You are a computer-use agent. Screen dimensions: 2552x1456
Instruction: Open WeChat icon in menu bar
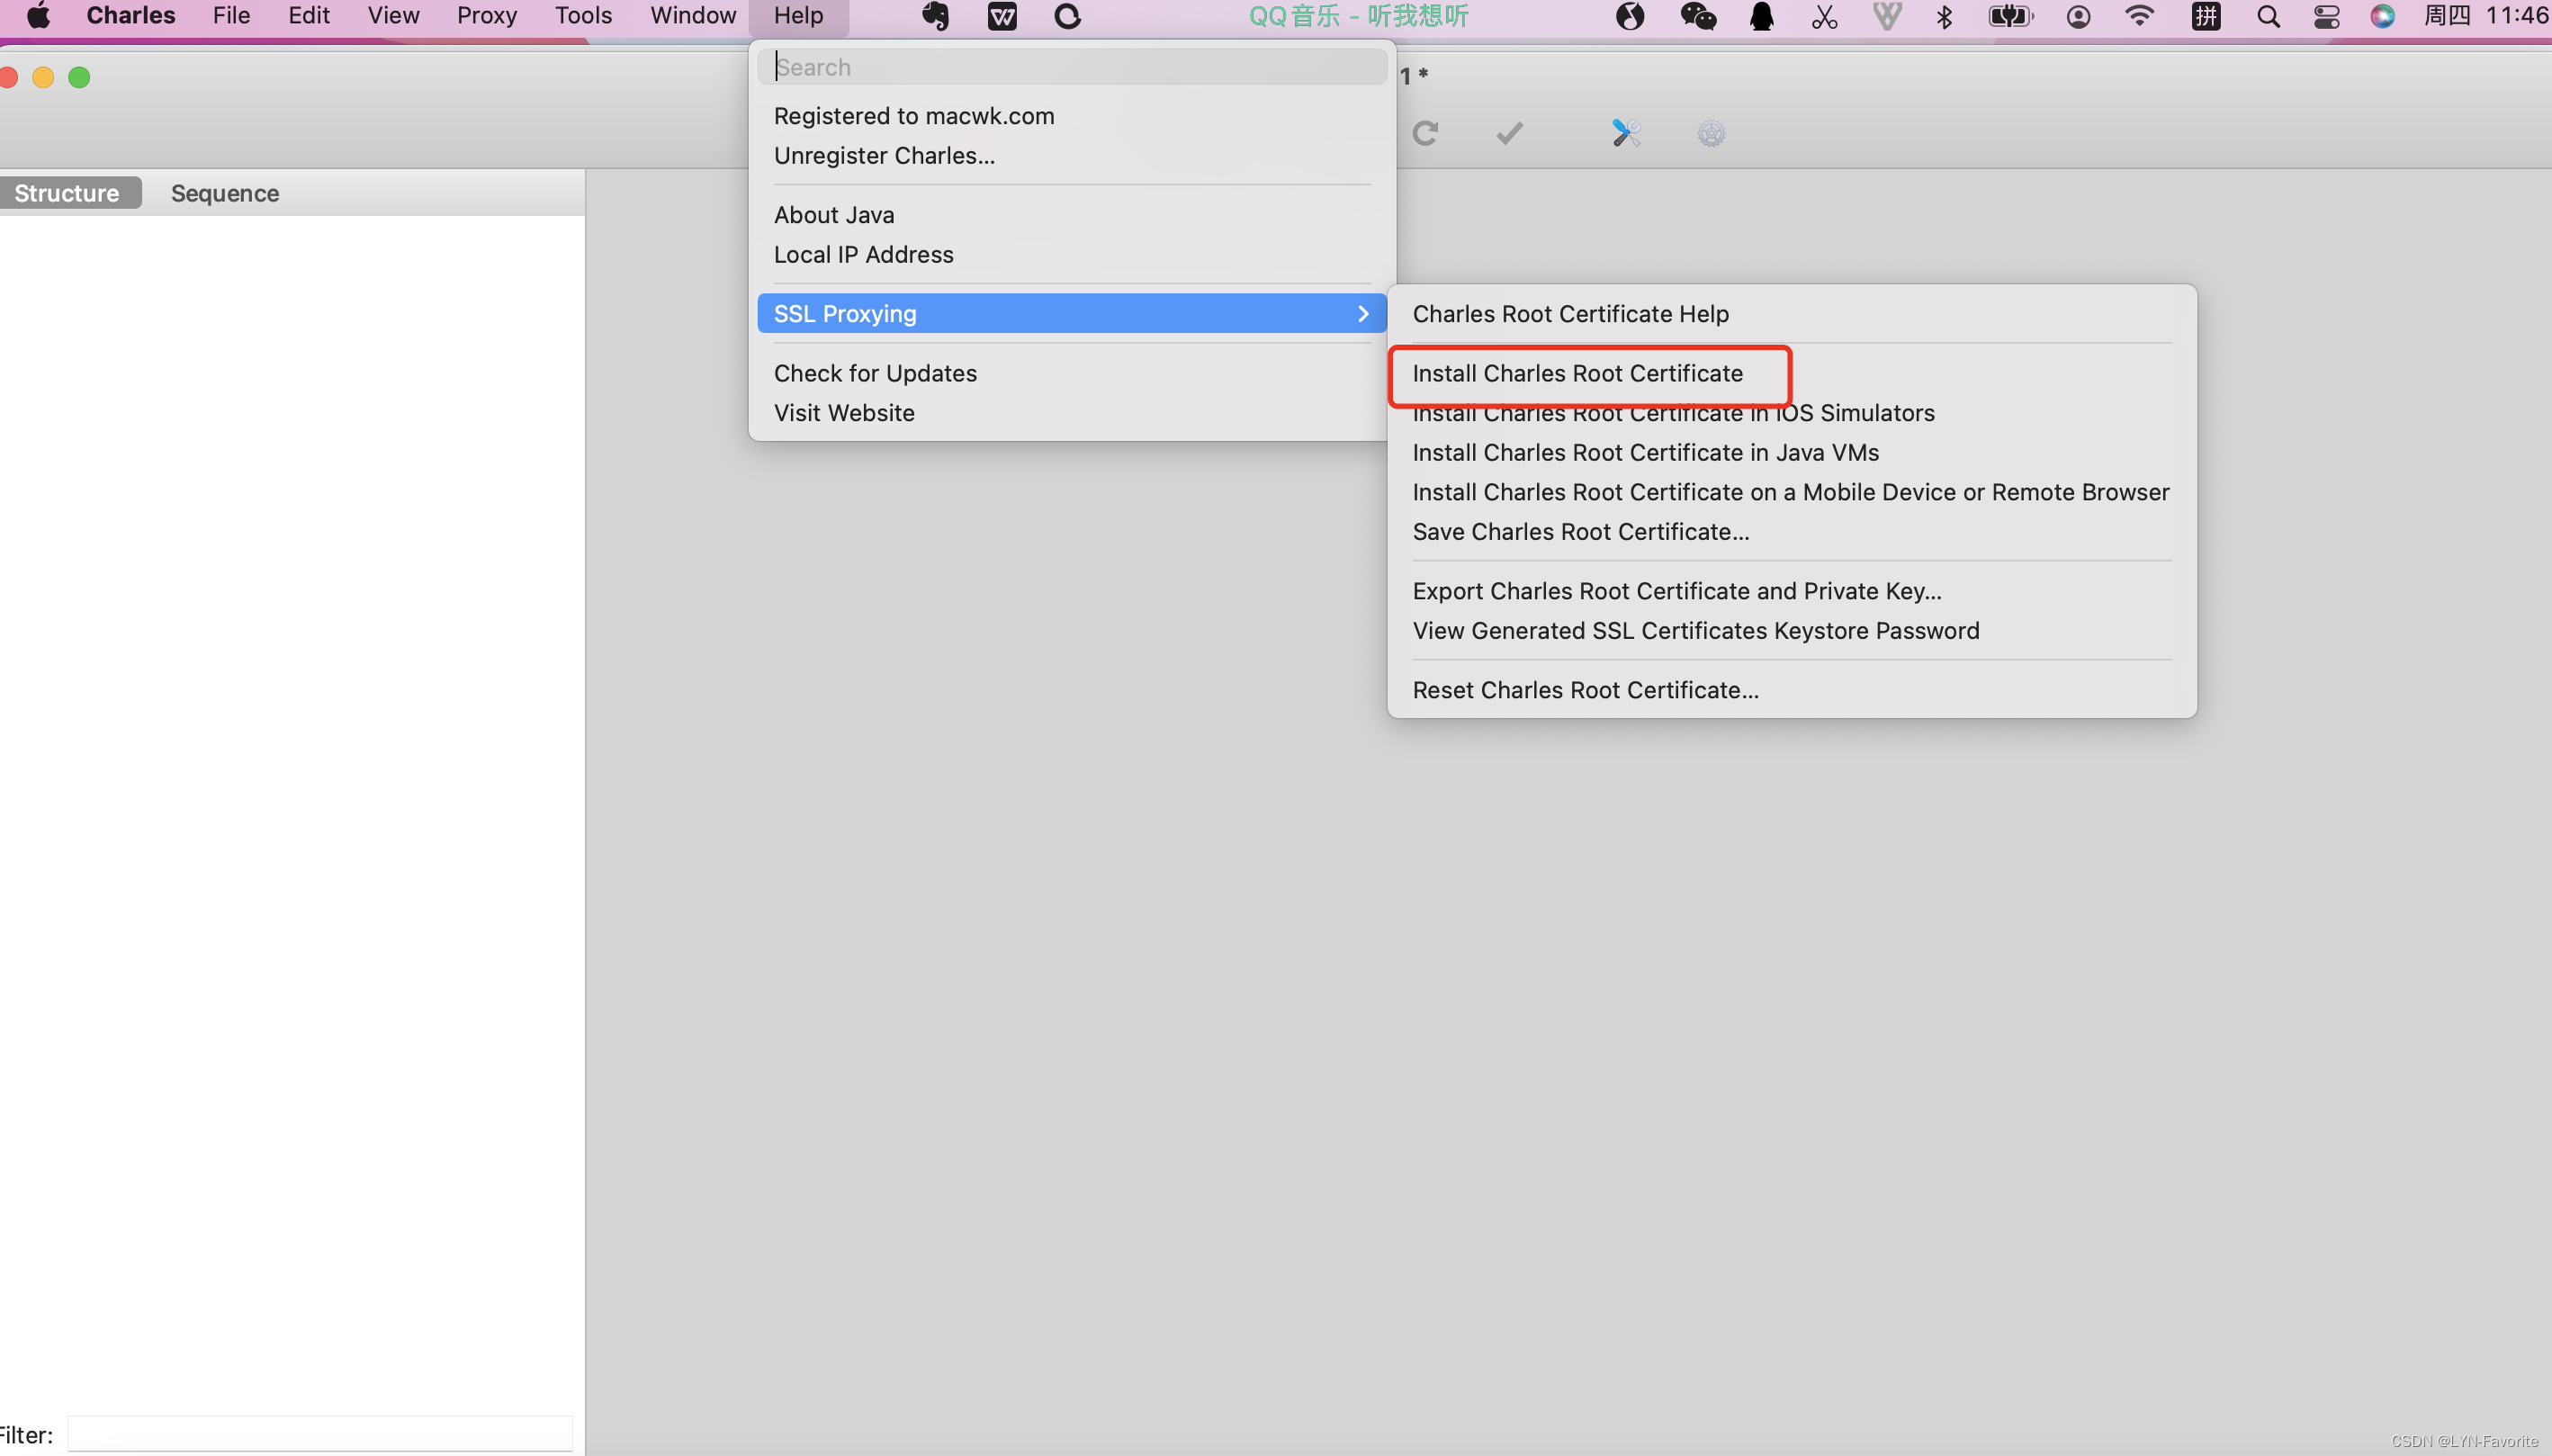click(1698, 16)
